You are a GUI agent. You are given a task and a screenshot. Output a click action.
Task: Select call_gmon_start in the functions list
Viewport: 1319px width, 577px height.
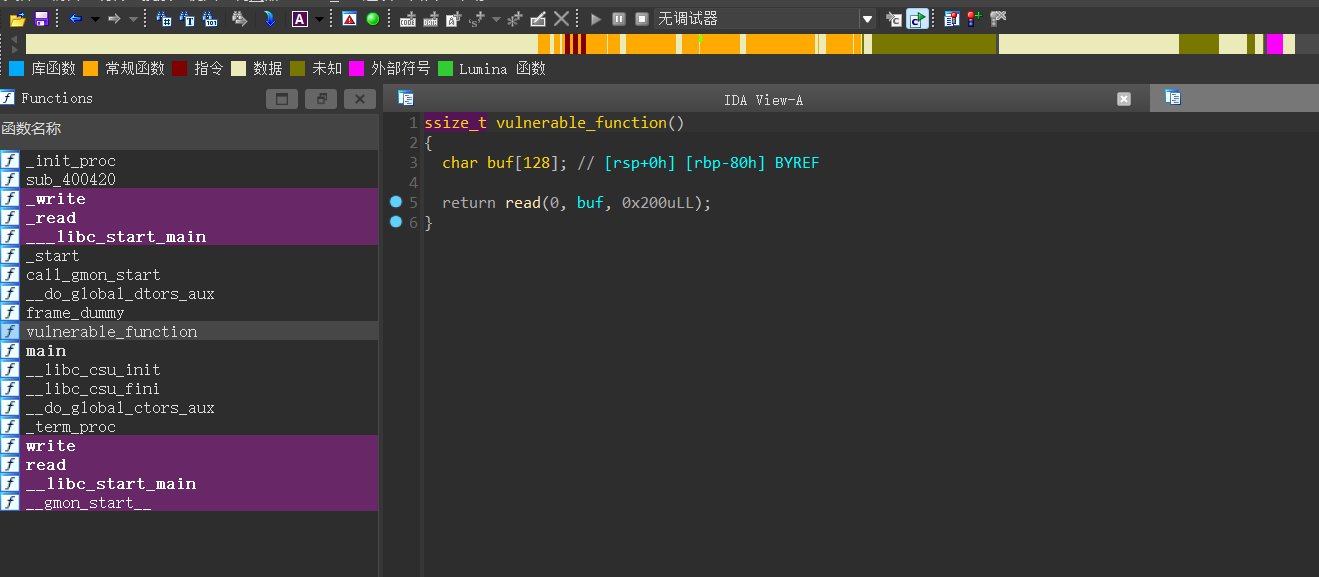click(x=189, y=275)
